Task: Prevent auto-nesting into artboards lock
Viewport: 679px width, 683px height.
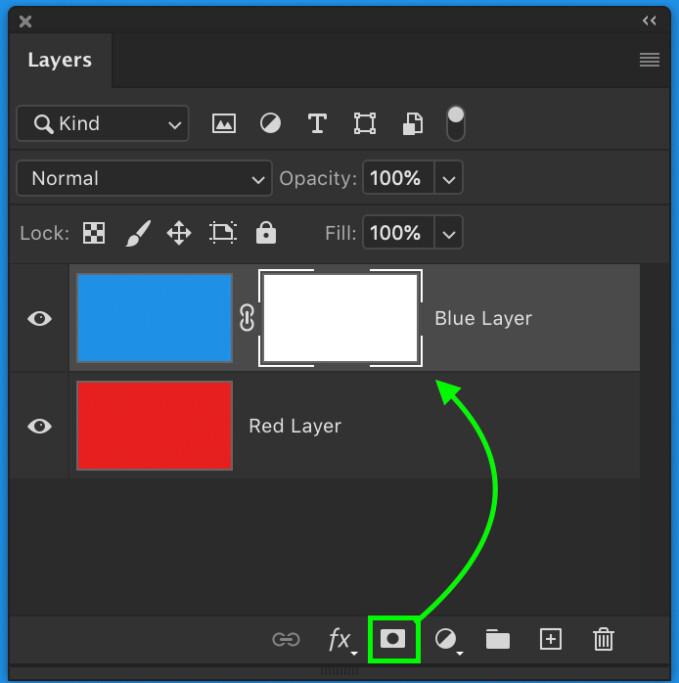Action: 223,233
